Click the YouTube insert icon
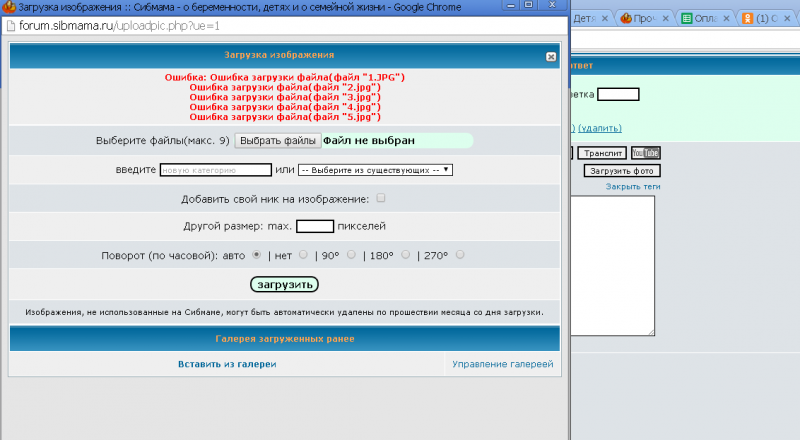The width and height of the screenshot is (800, 440). pyautogui.click(x=646, y=153)
